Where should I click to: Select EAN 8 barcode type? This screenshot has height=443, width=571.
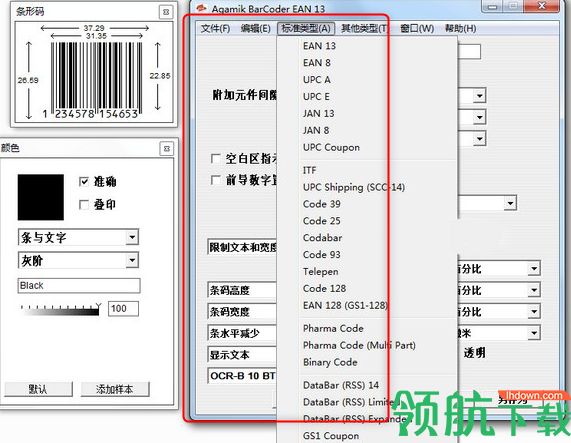coord(316,63)
